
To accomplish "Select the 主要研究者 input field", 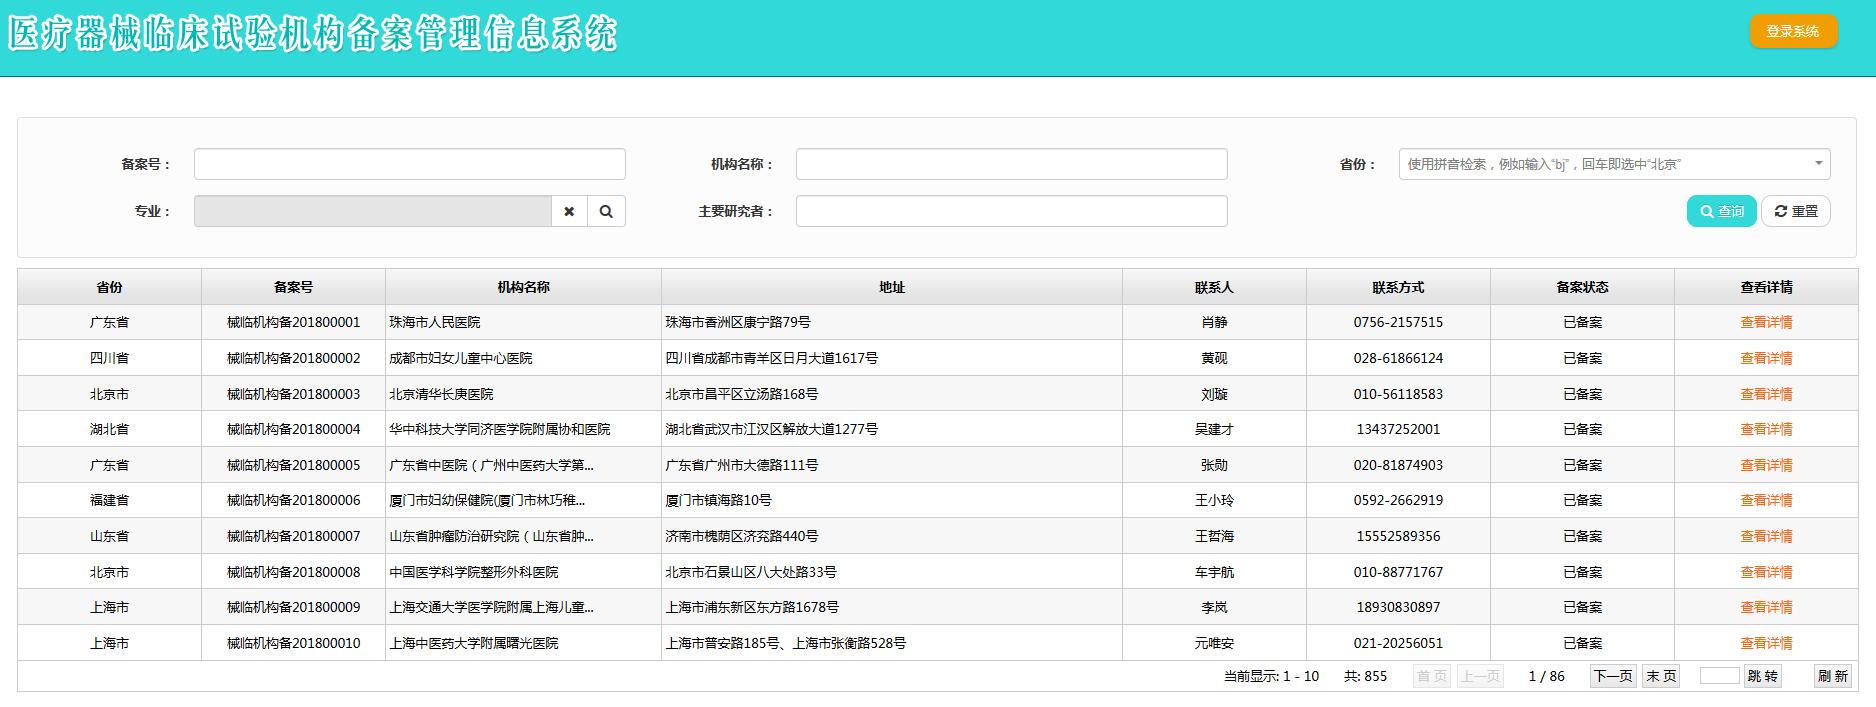I will 1011,211.
